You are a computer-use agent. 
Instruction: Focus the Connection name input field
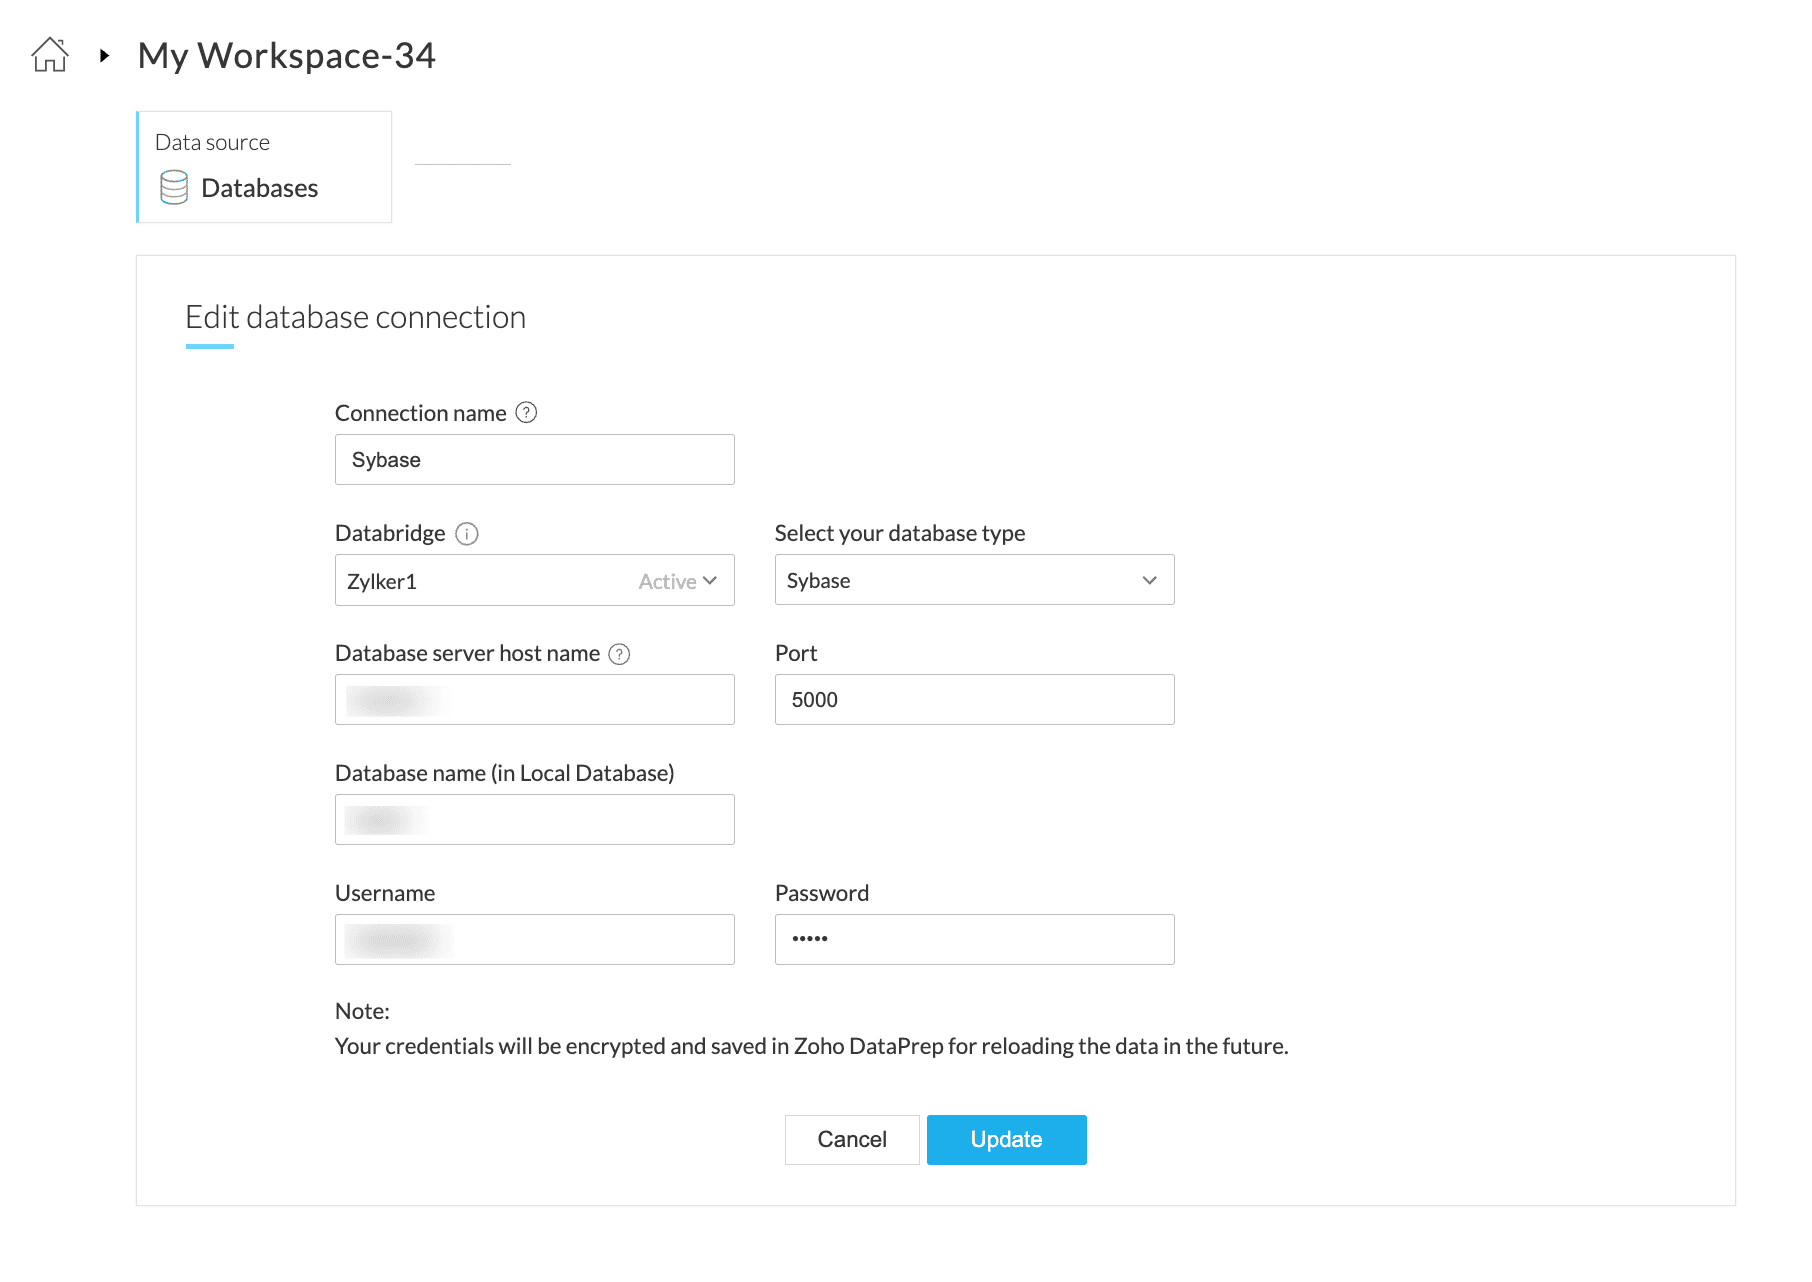coord(535,460)
